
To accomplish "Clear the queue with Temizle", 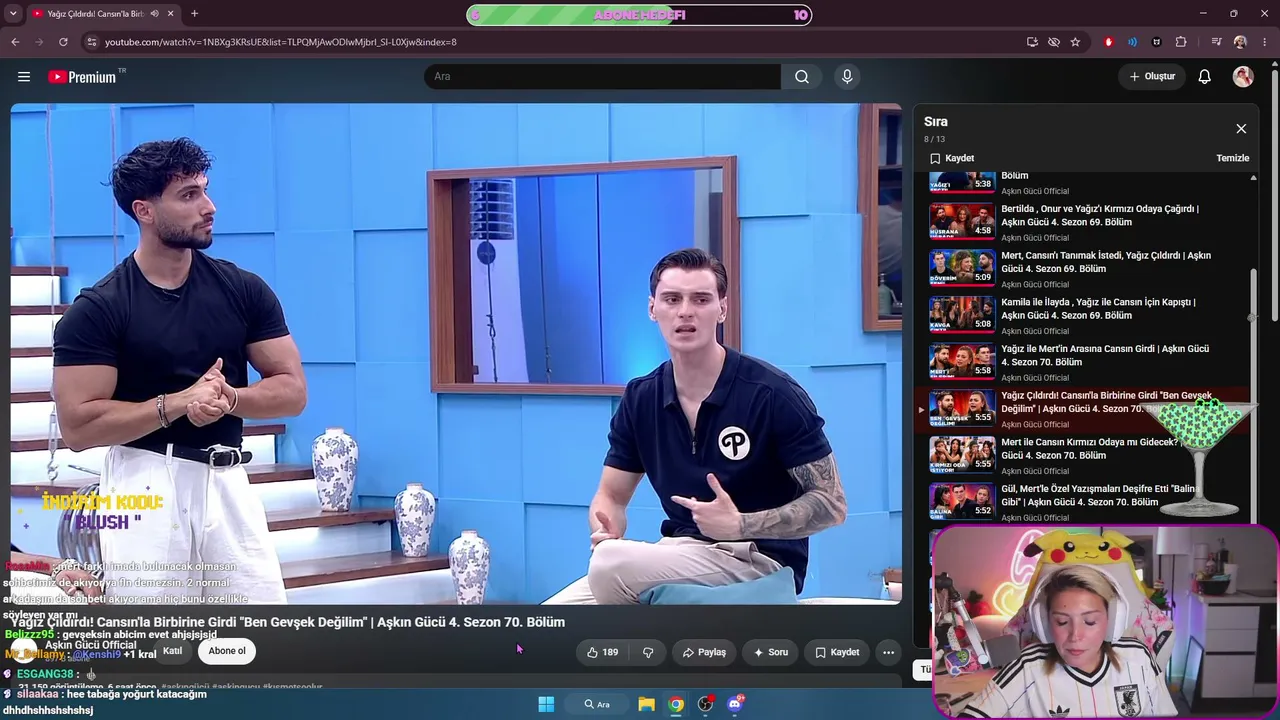I will [x=1232, y=158].
